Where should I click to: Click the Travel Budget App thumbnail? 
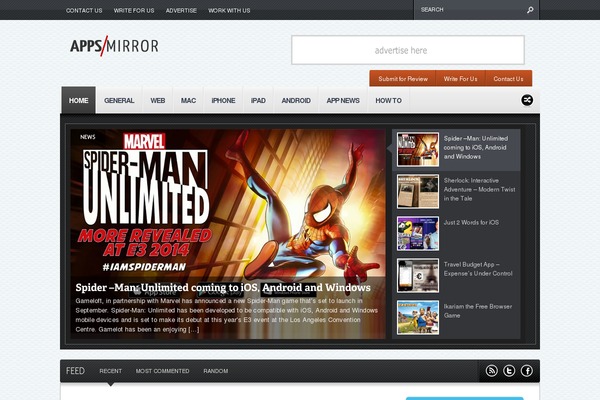tap(418, 276)
